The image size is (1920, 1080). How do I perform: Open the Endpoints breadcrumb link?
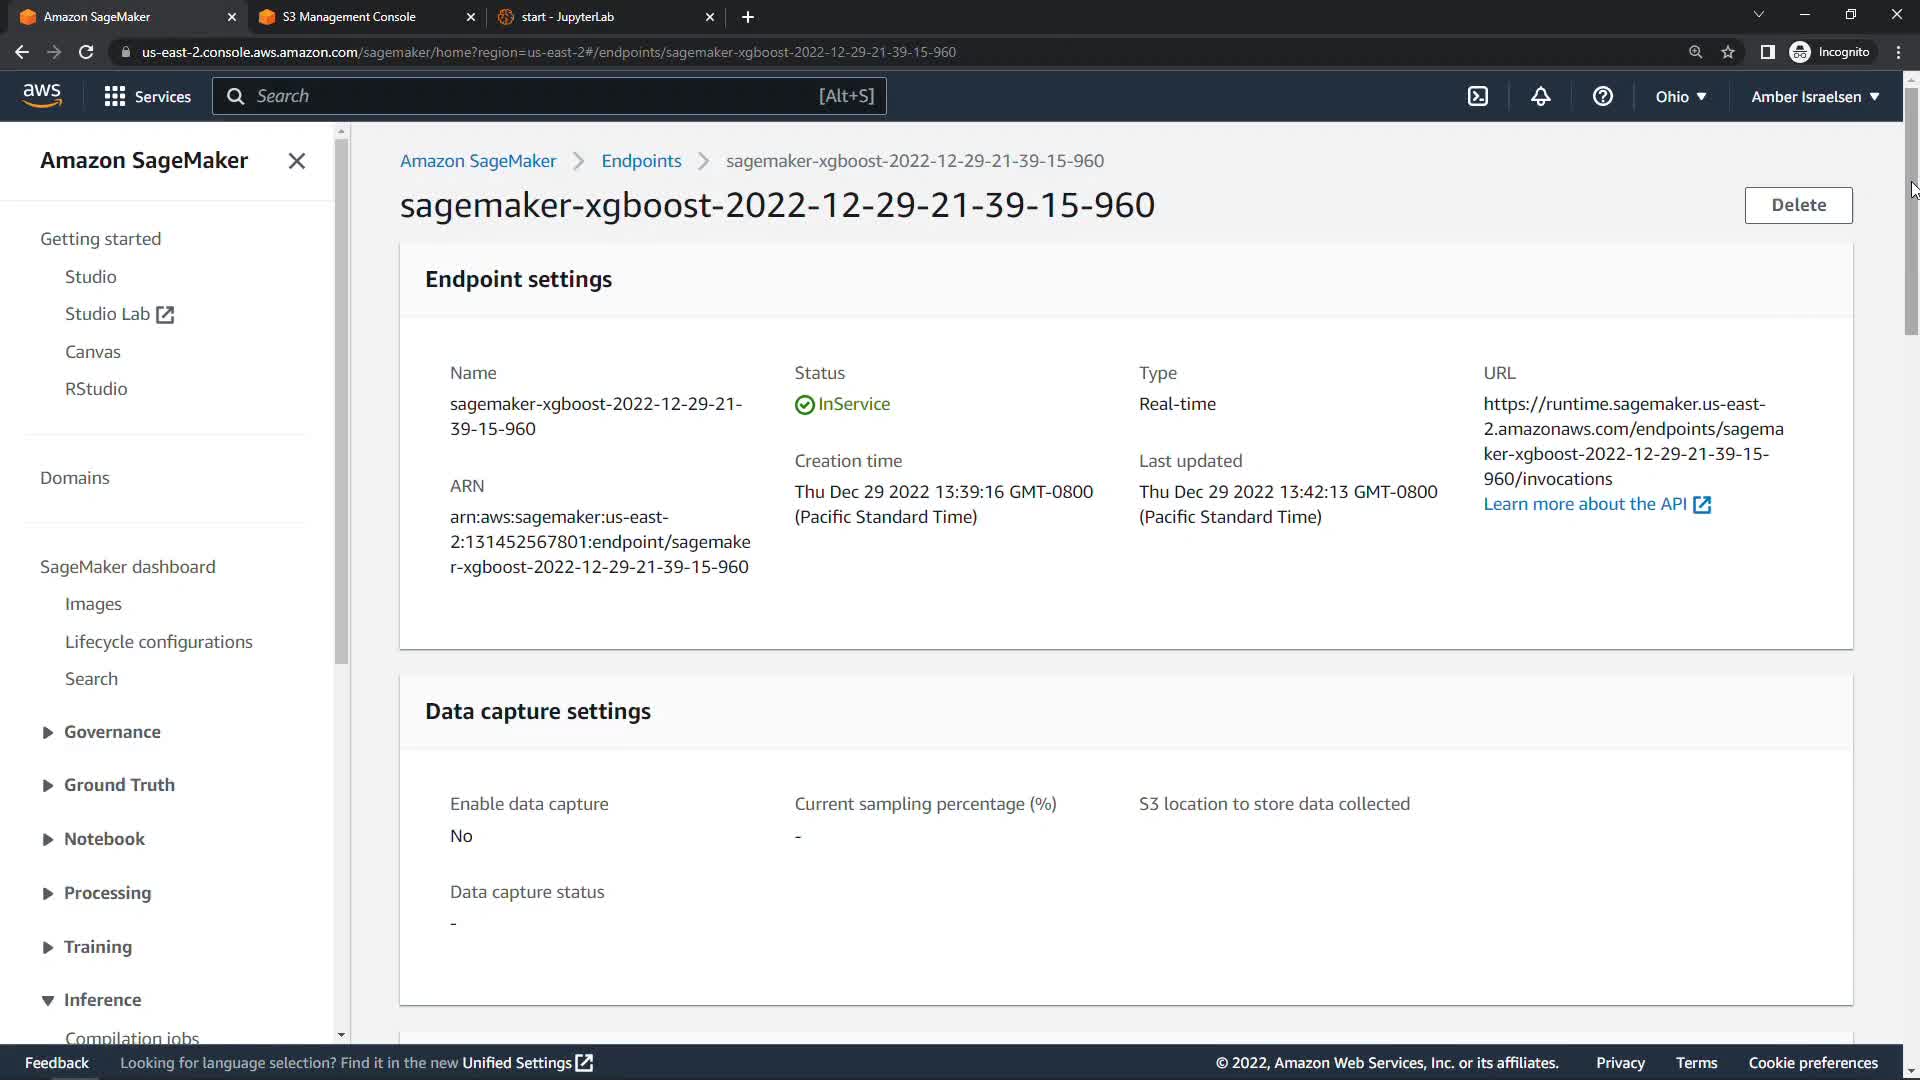(x=641, y=161)
